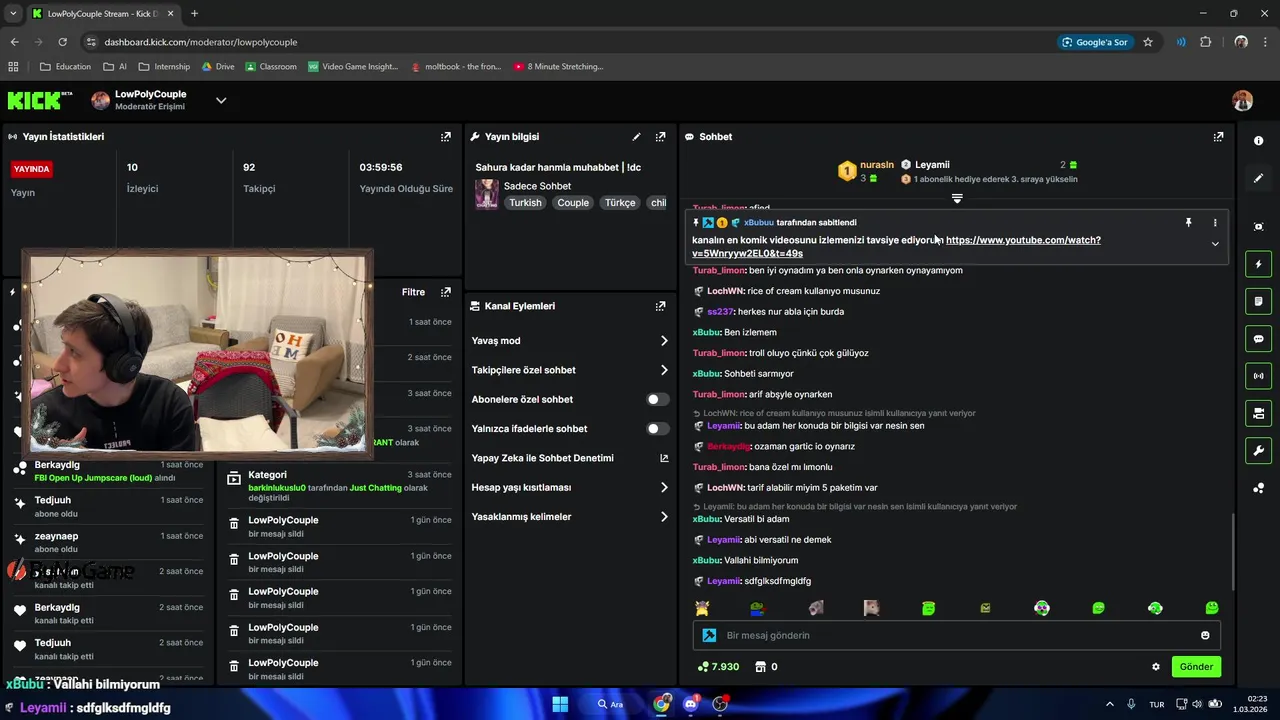The image size is (1280, 720).
Task: Open the chat bubble sidebar icon
Action: pyautogui.click(x=1258, y=339)
